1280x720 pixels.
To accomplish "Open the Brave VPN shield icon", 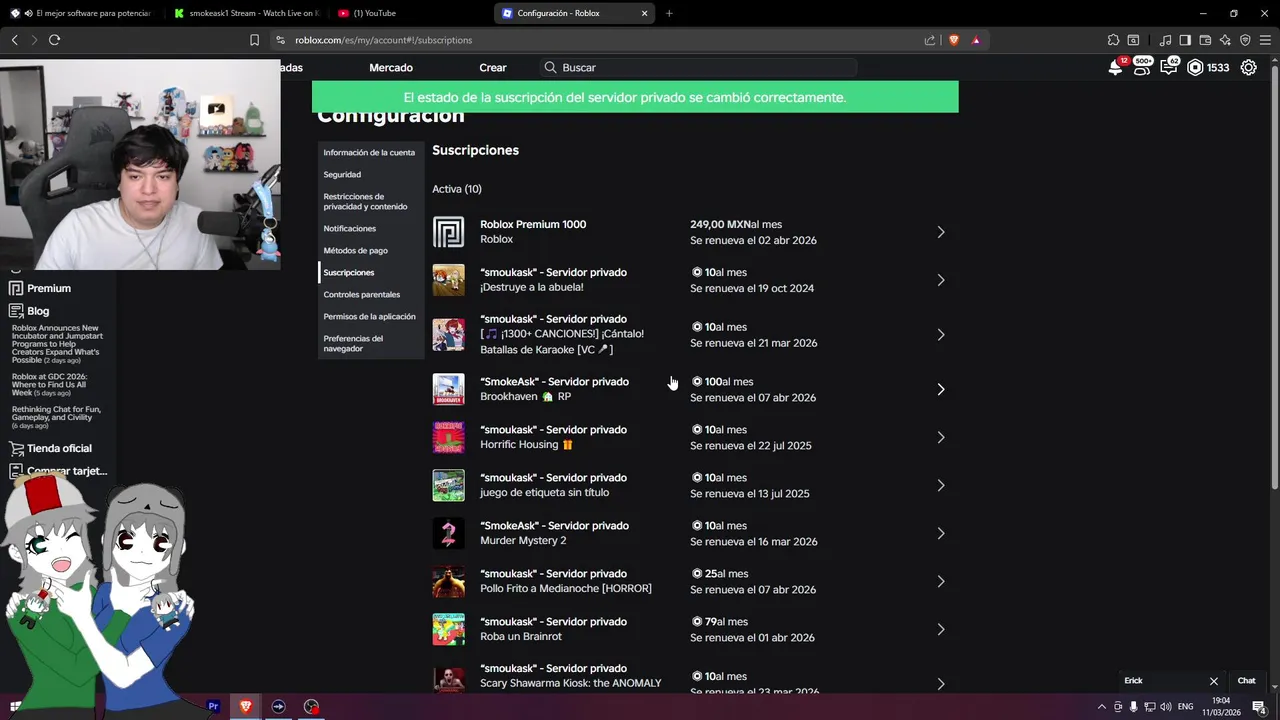I will [1245, 40].
